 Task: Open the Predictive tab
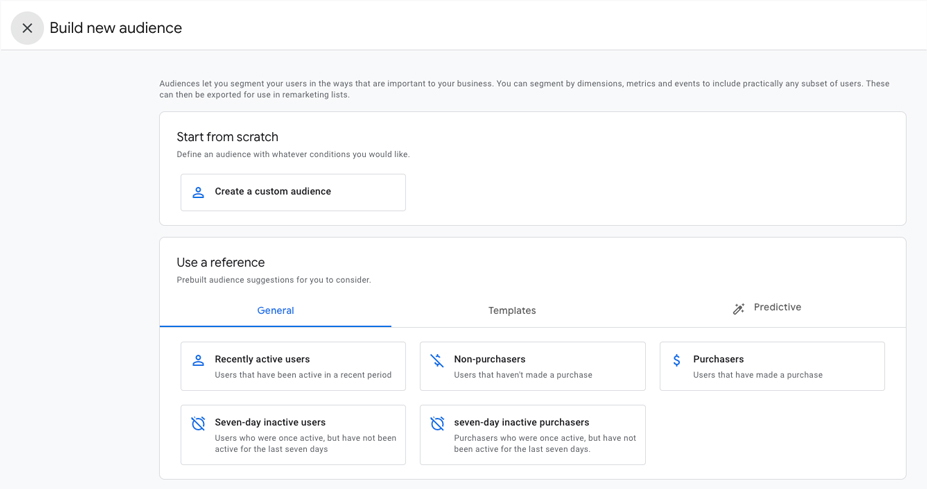[767, 308]
